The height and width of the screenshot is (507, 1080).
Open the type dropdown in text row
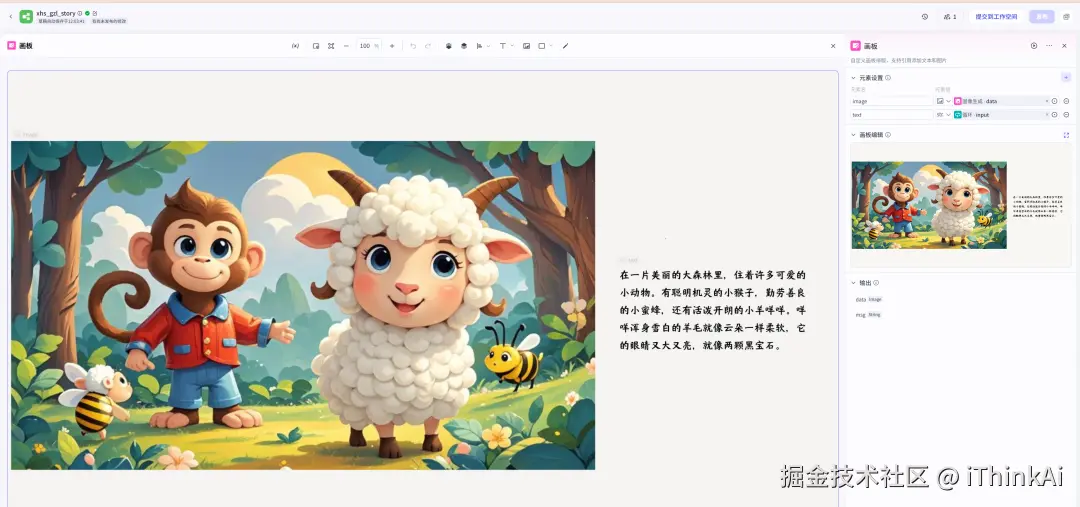point(944,115)
